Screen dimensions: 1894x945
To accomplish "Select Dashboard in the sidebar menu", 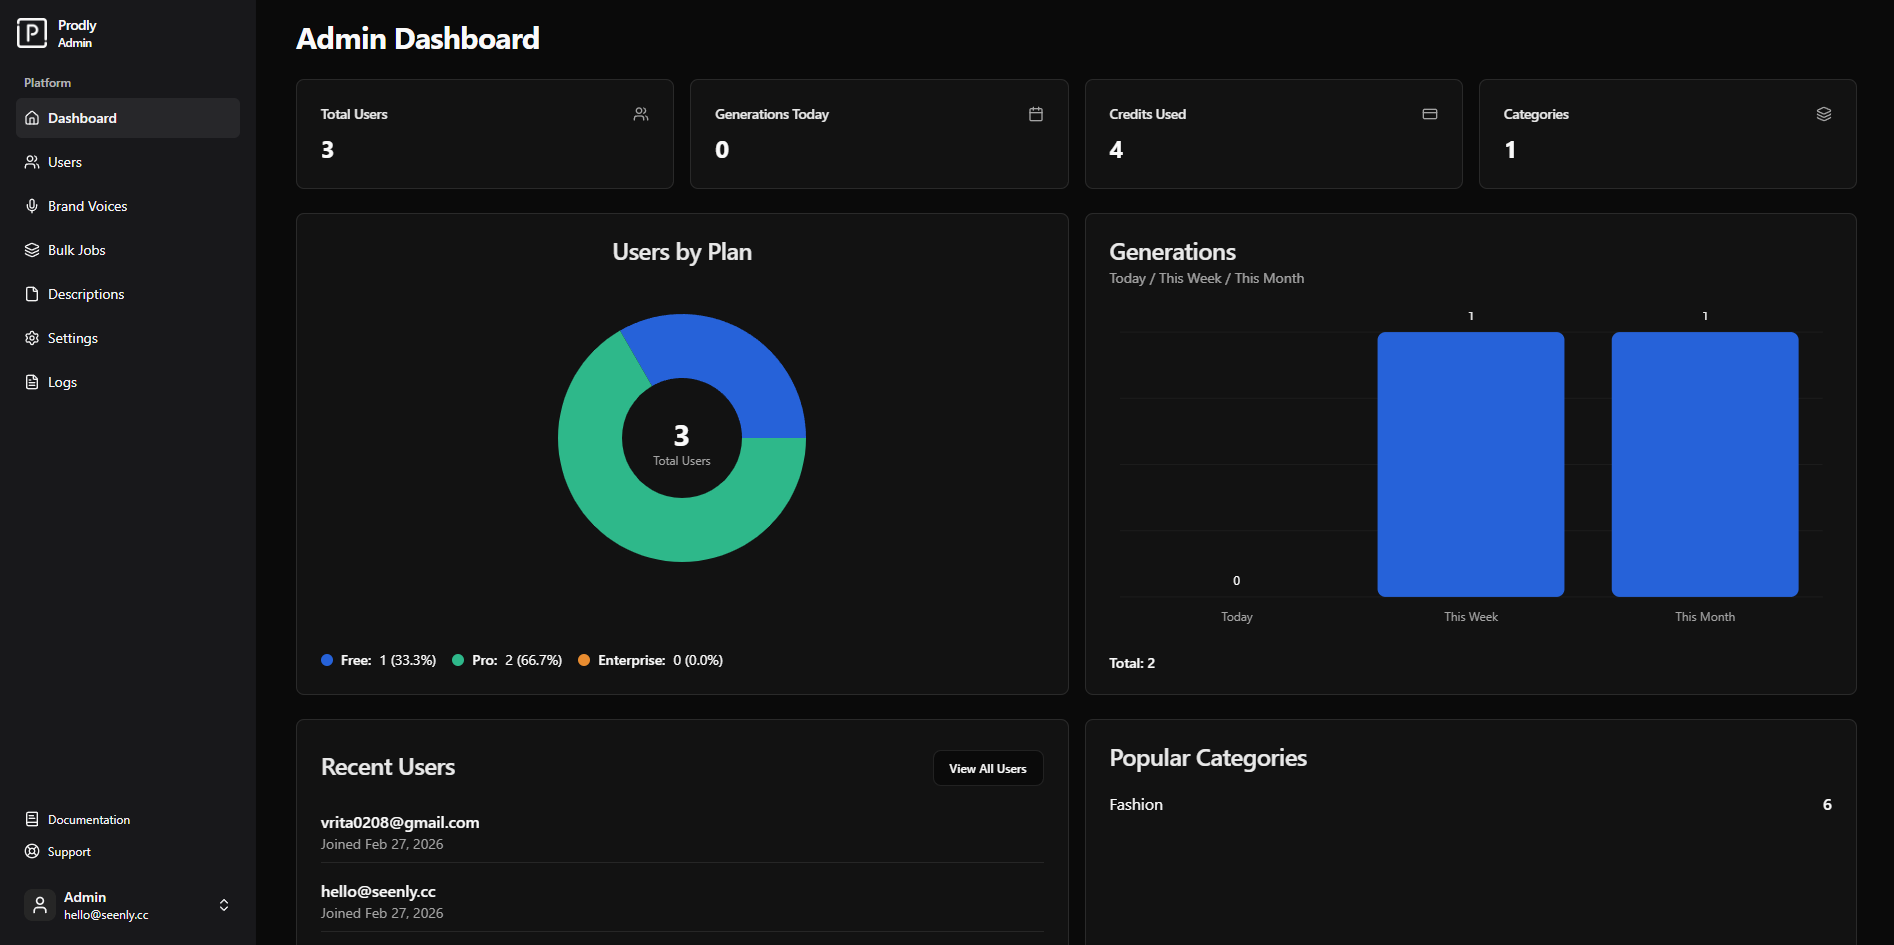I will pyautogui.click(x=82, y=117).
